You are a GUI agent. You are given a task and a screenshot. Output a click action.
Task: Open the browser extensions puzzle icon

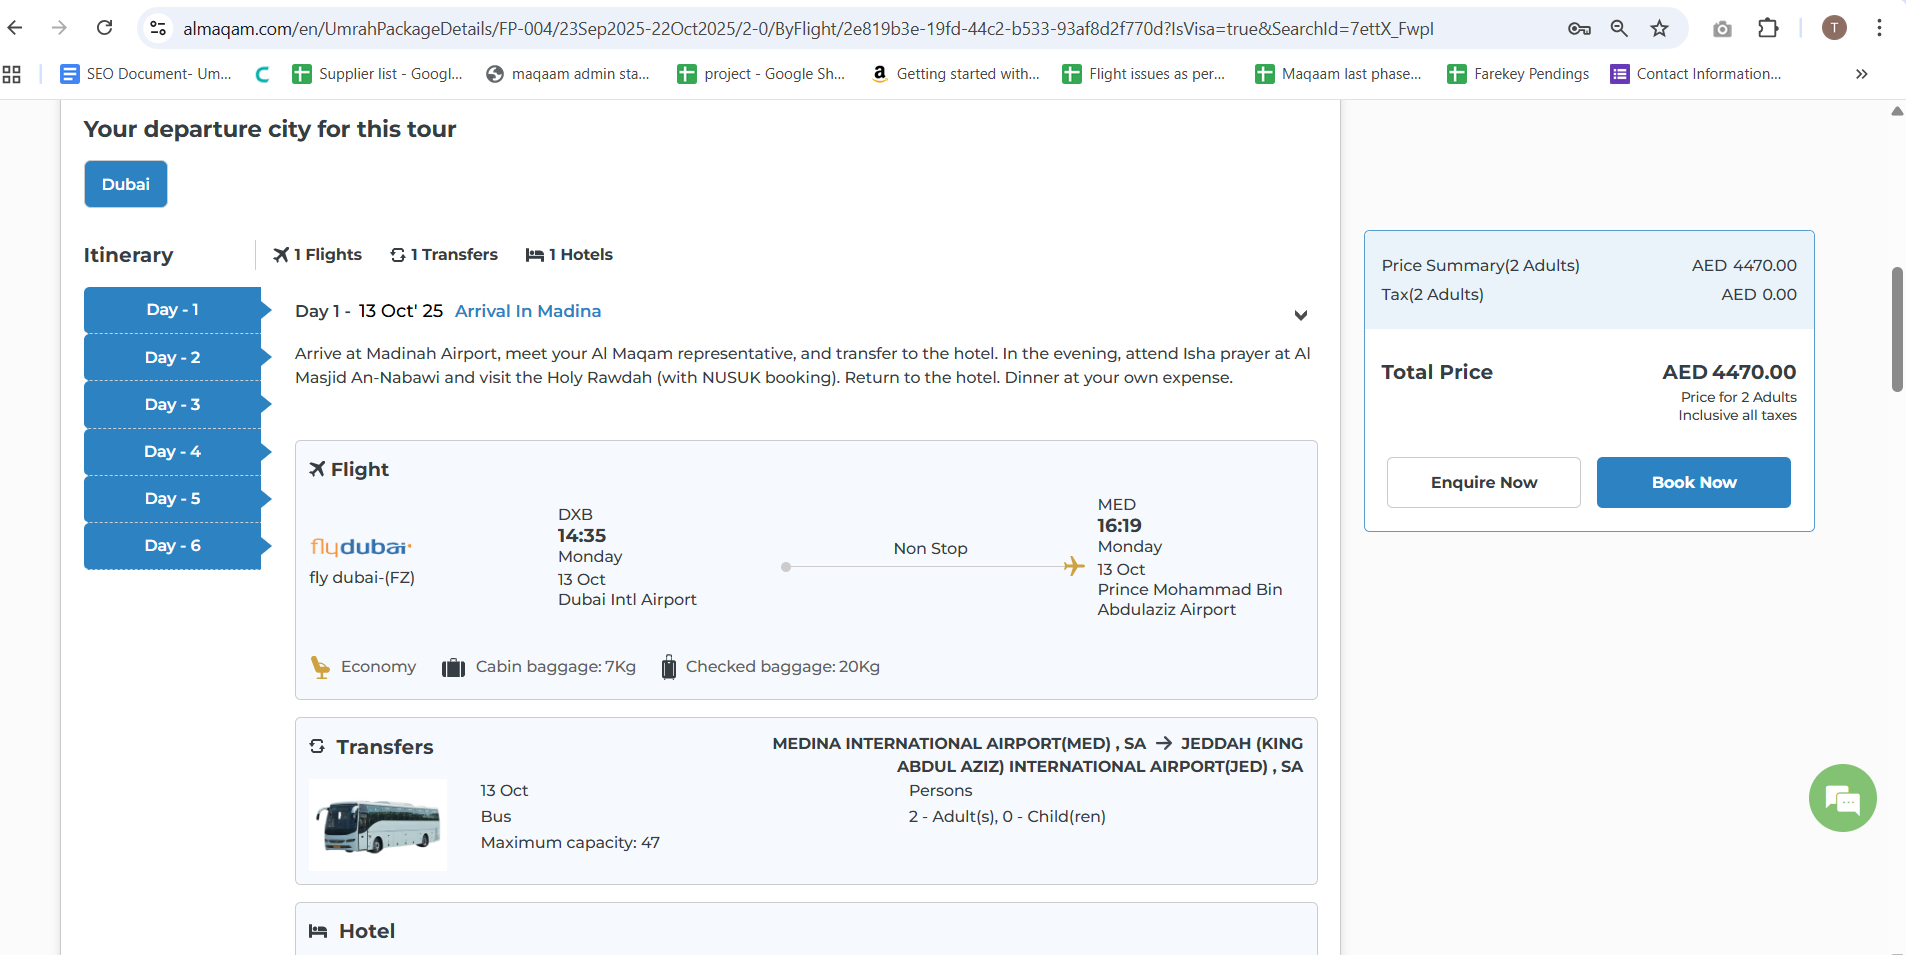[x=1768, y=28]
